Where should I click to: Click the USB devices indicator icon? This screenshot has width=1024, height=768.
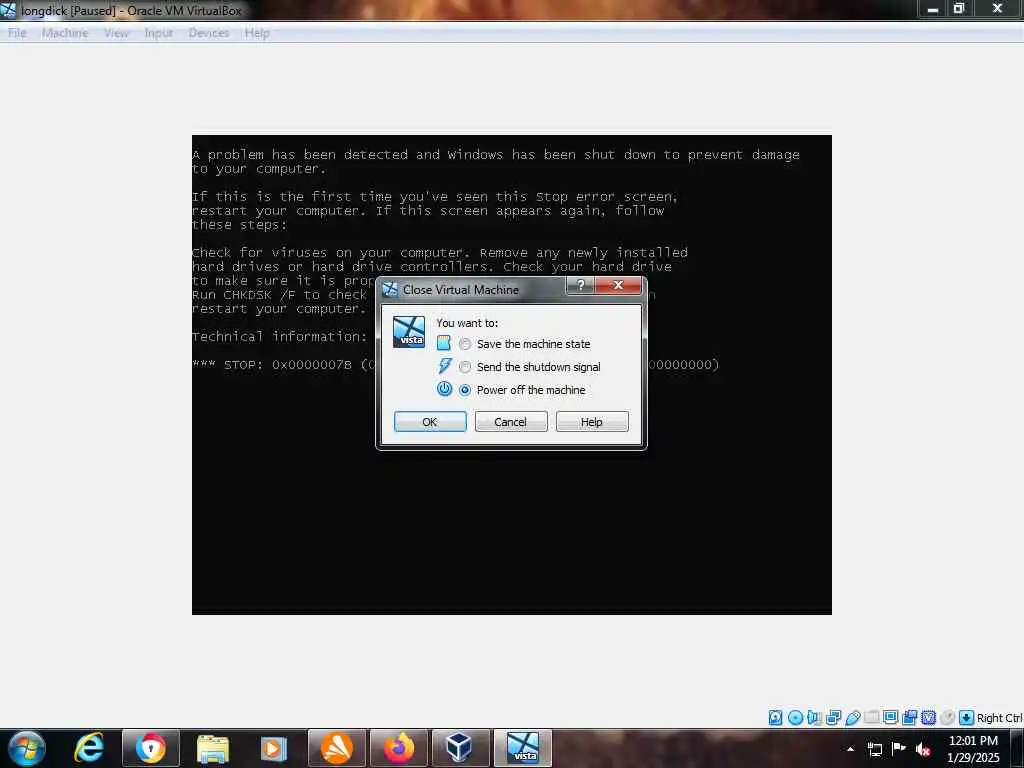(x=853, y=718)
